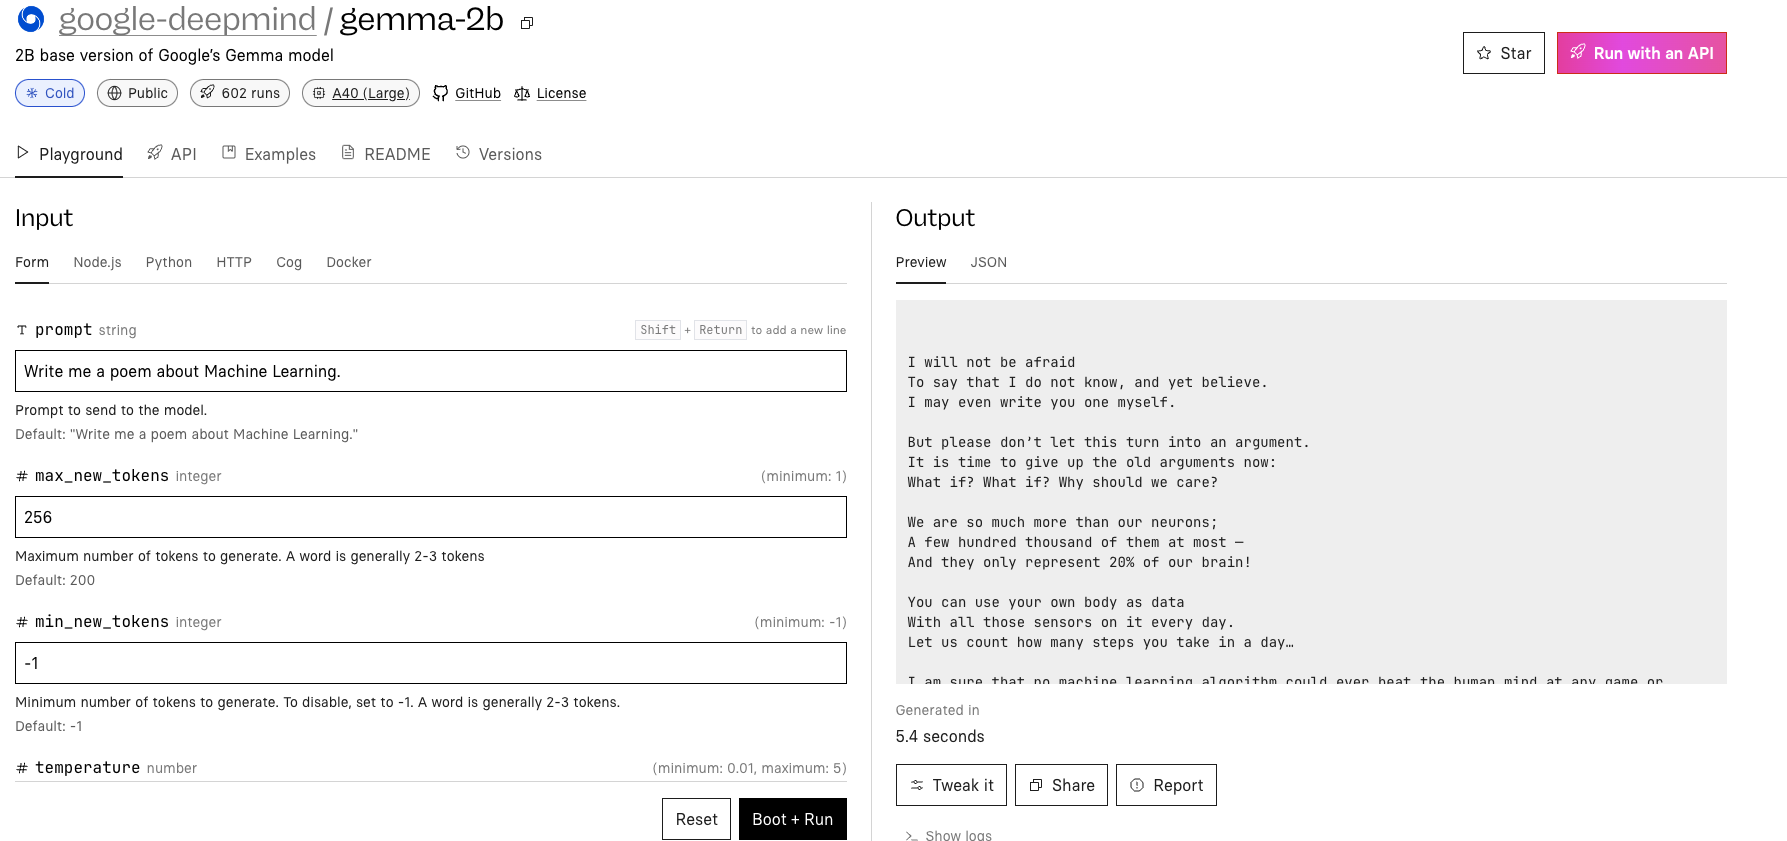Click the Reset button
The height and width of the screenshot is (841, 1787).
coord(696,819)
